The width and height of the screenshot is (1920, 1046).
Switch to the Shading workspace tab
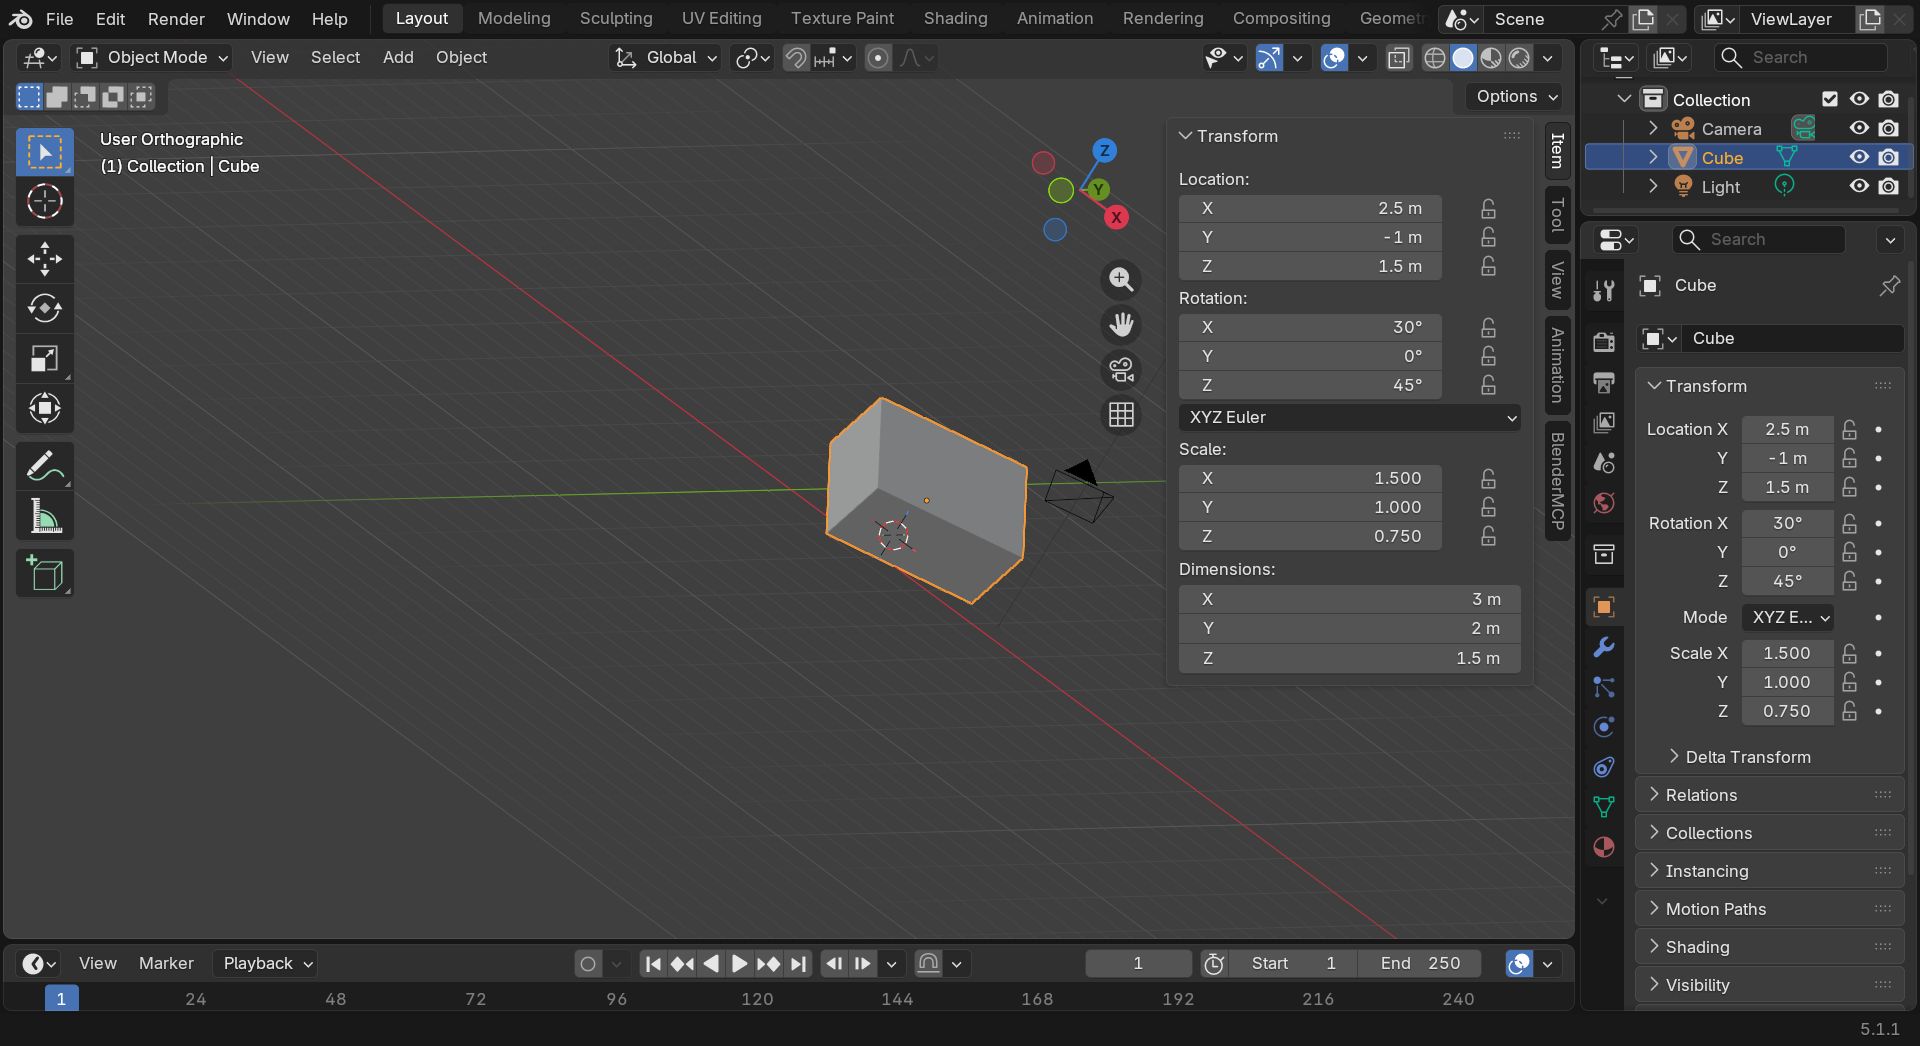coord(955,18)
